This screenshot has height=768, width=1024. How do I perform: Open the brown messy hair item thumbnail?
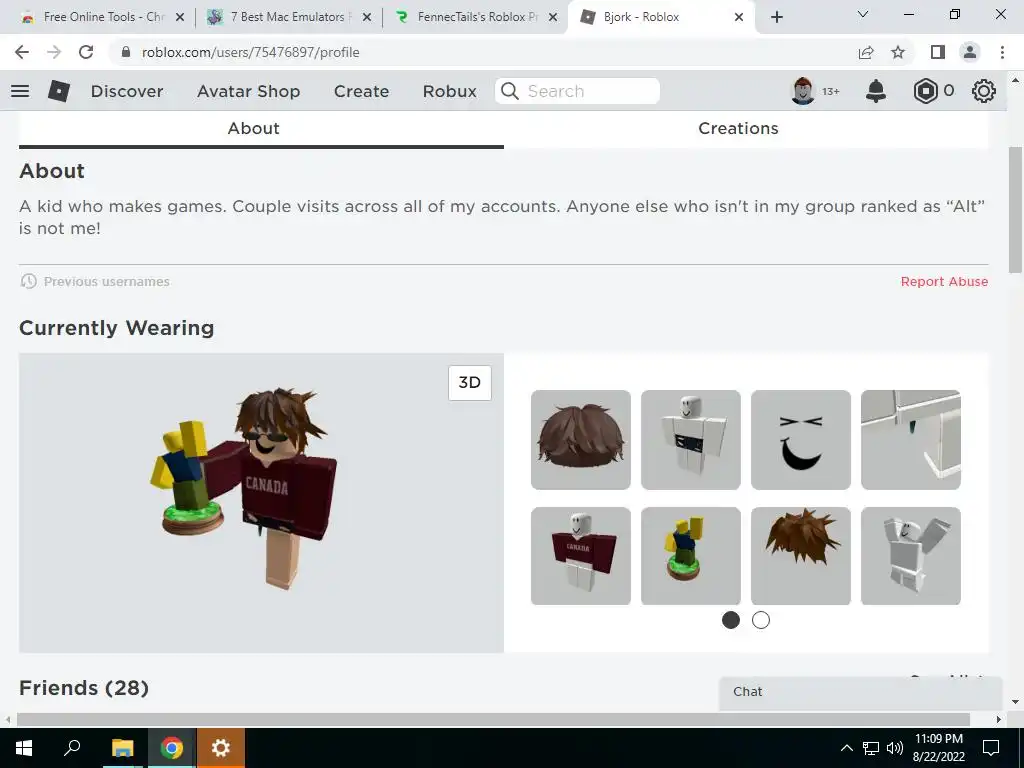[581, 440]
